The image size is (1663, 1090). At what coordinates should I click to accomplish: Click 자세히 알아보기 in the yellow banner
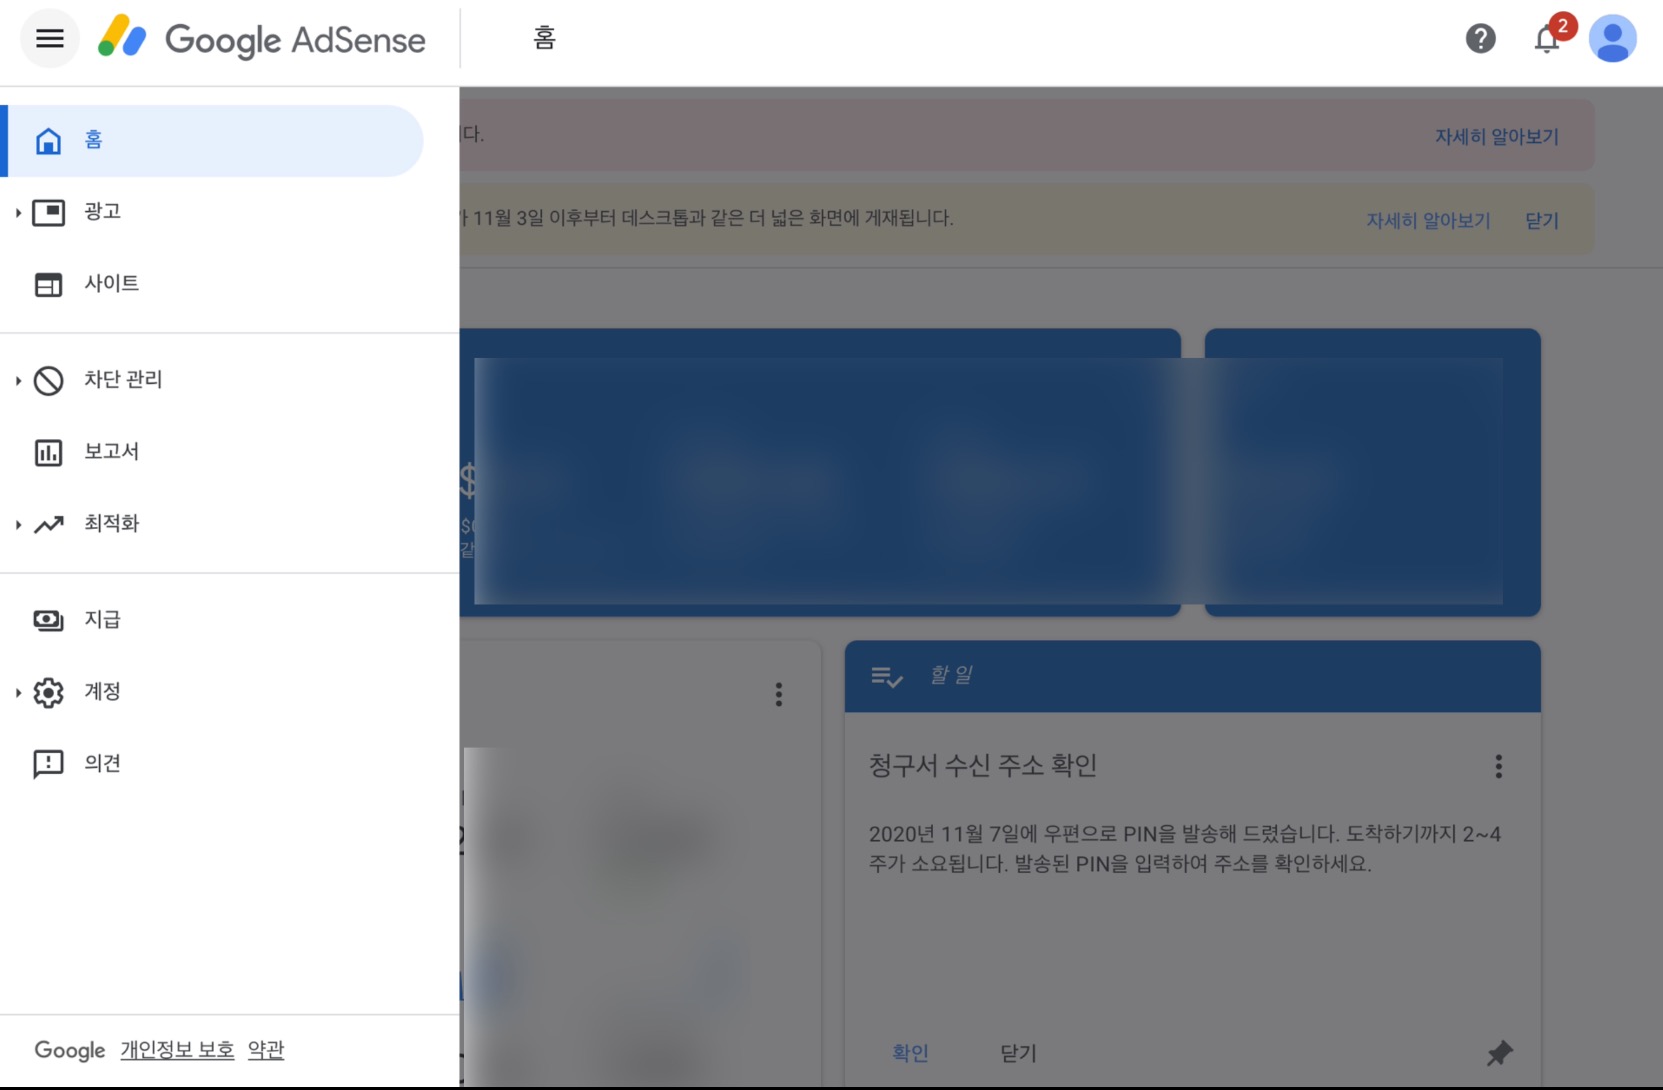point(1428,221)
